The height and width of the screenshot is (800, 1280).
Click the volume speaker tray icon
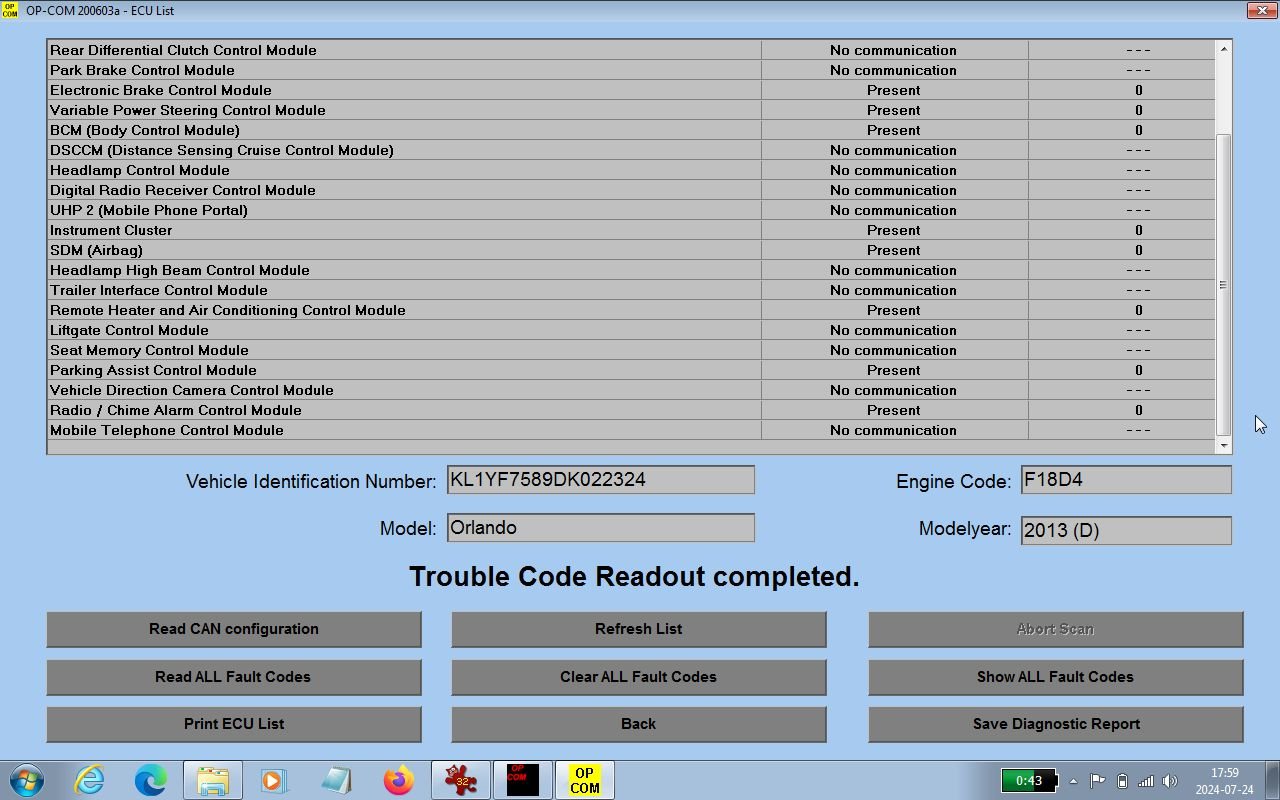(x=1170, y=781)
